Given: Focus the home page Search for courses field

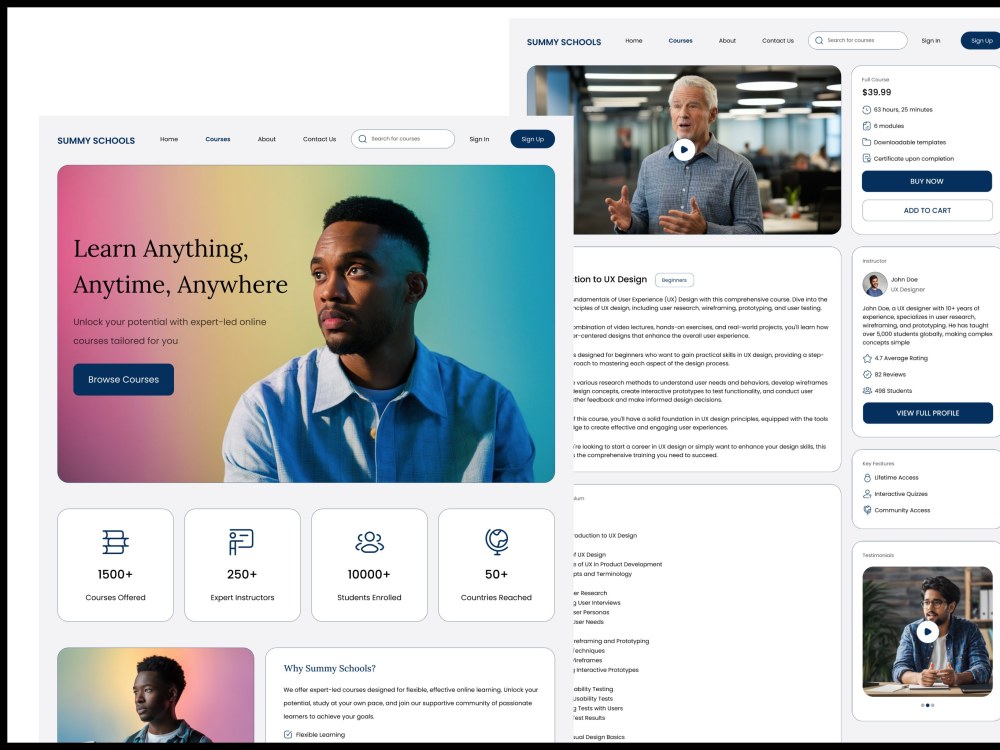Looking at the screenshot, I should click(403, 139).
